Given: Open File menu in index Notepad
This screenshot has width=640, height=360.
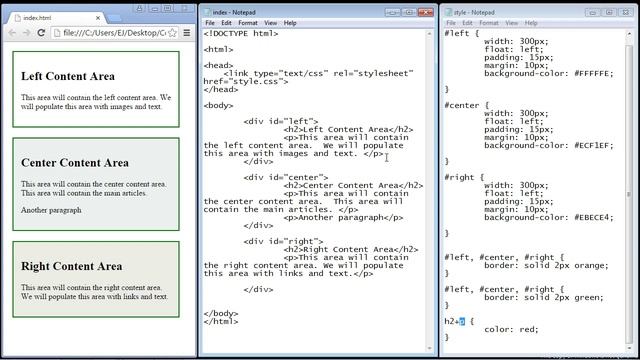Looking at the screenshot, I should (210, 23).
